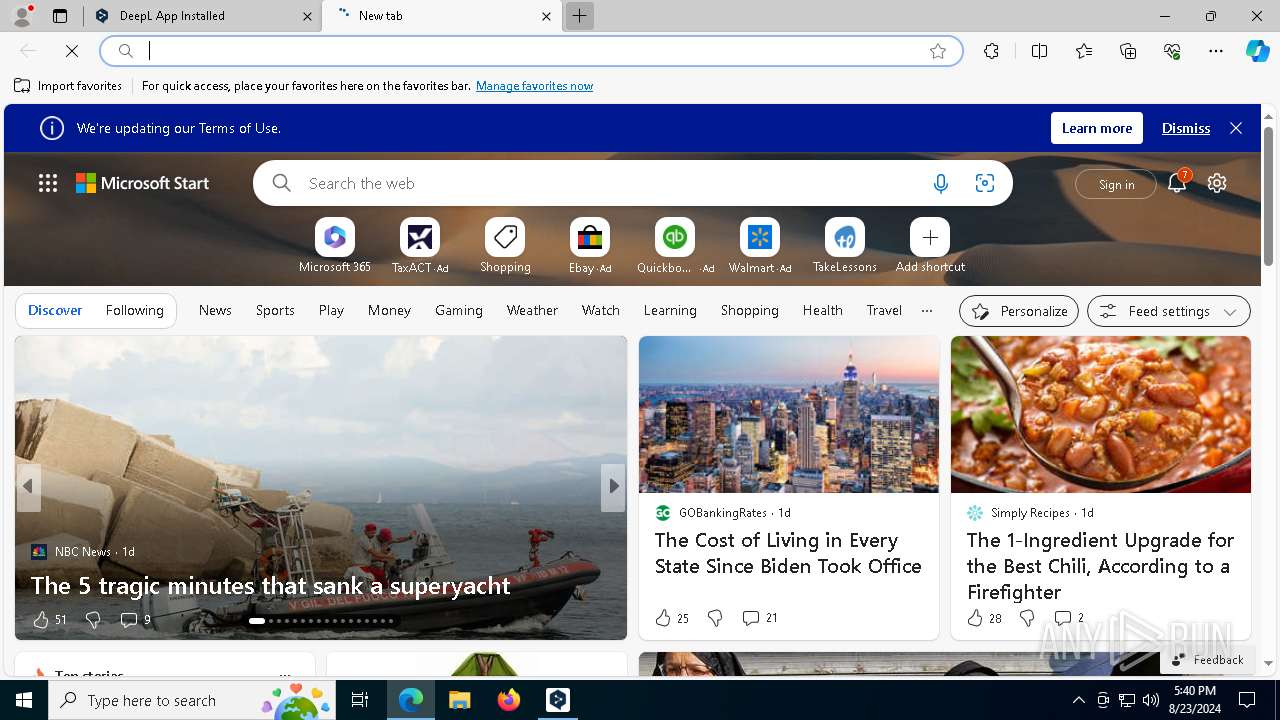Viewport: 1280px width, 720px height.
Task: Switch to DeepL App Installed tab
Action: pos(202,16)
